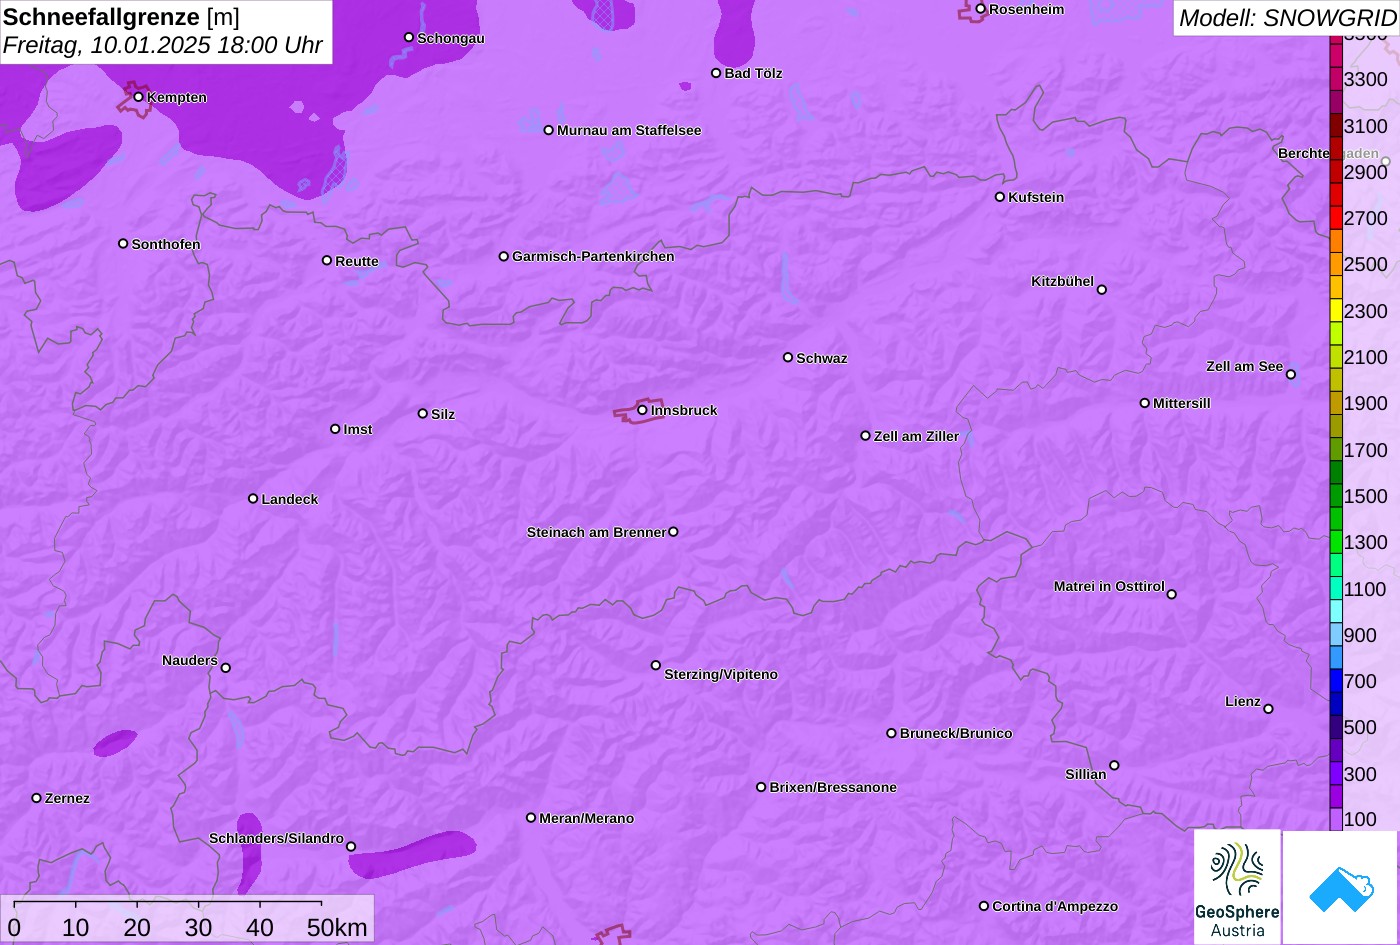Click the cyan 1100 legend swatch
The height and width of the screenshot is (945, 1400).
(x=1336, y=589)
